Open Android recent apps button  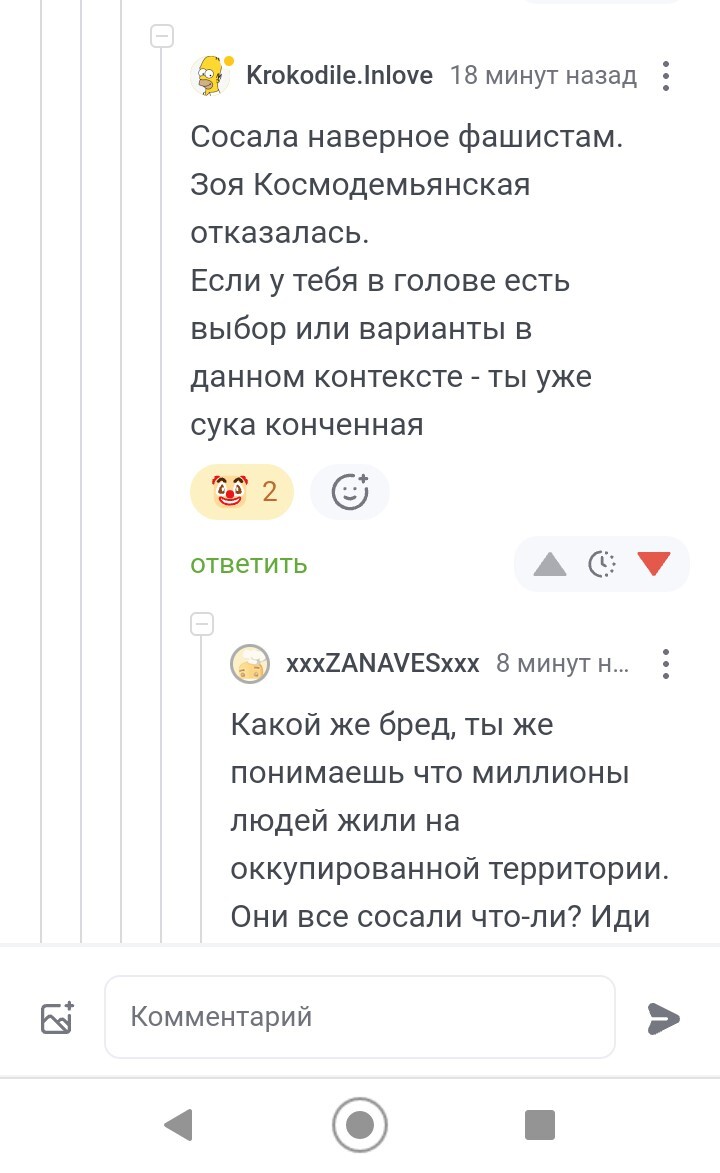tap(540, 1125)
